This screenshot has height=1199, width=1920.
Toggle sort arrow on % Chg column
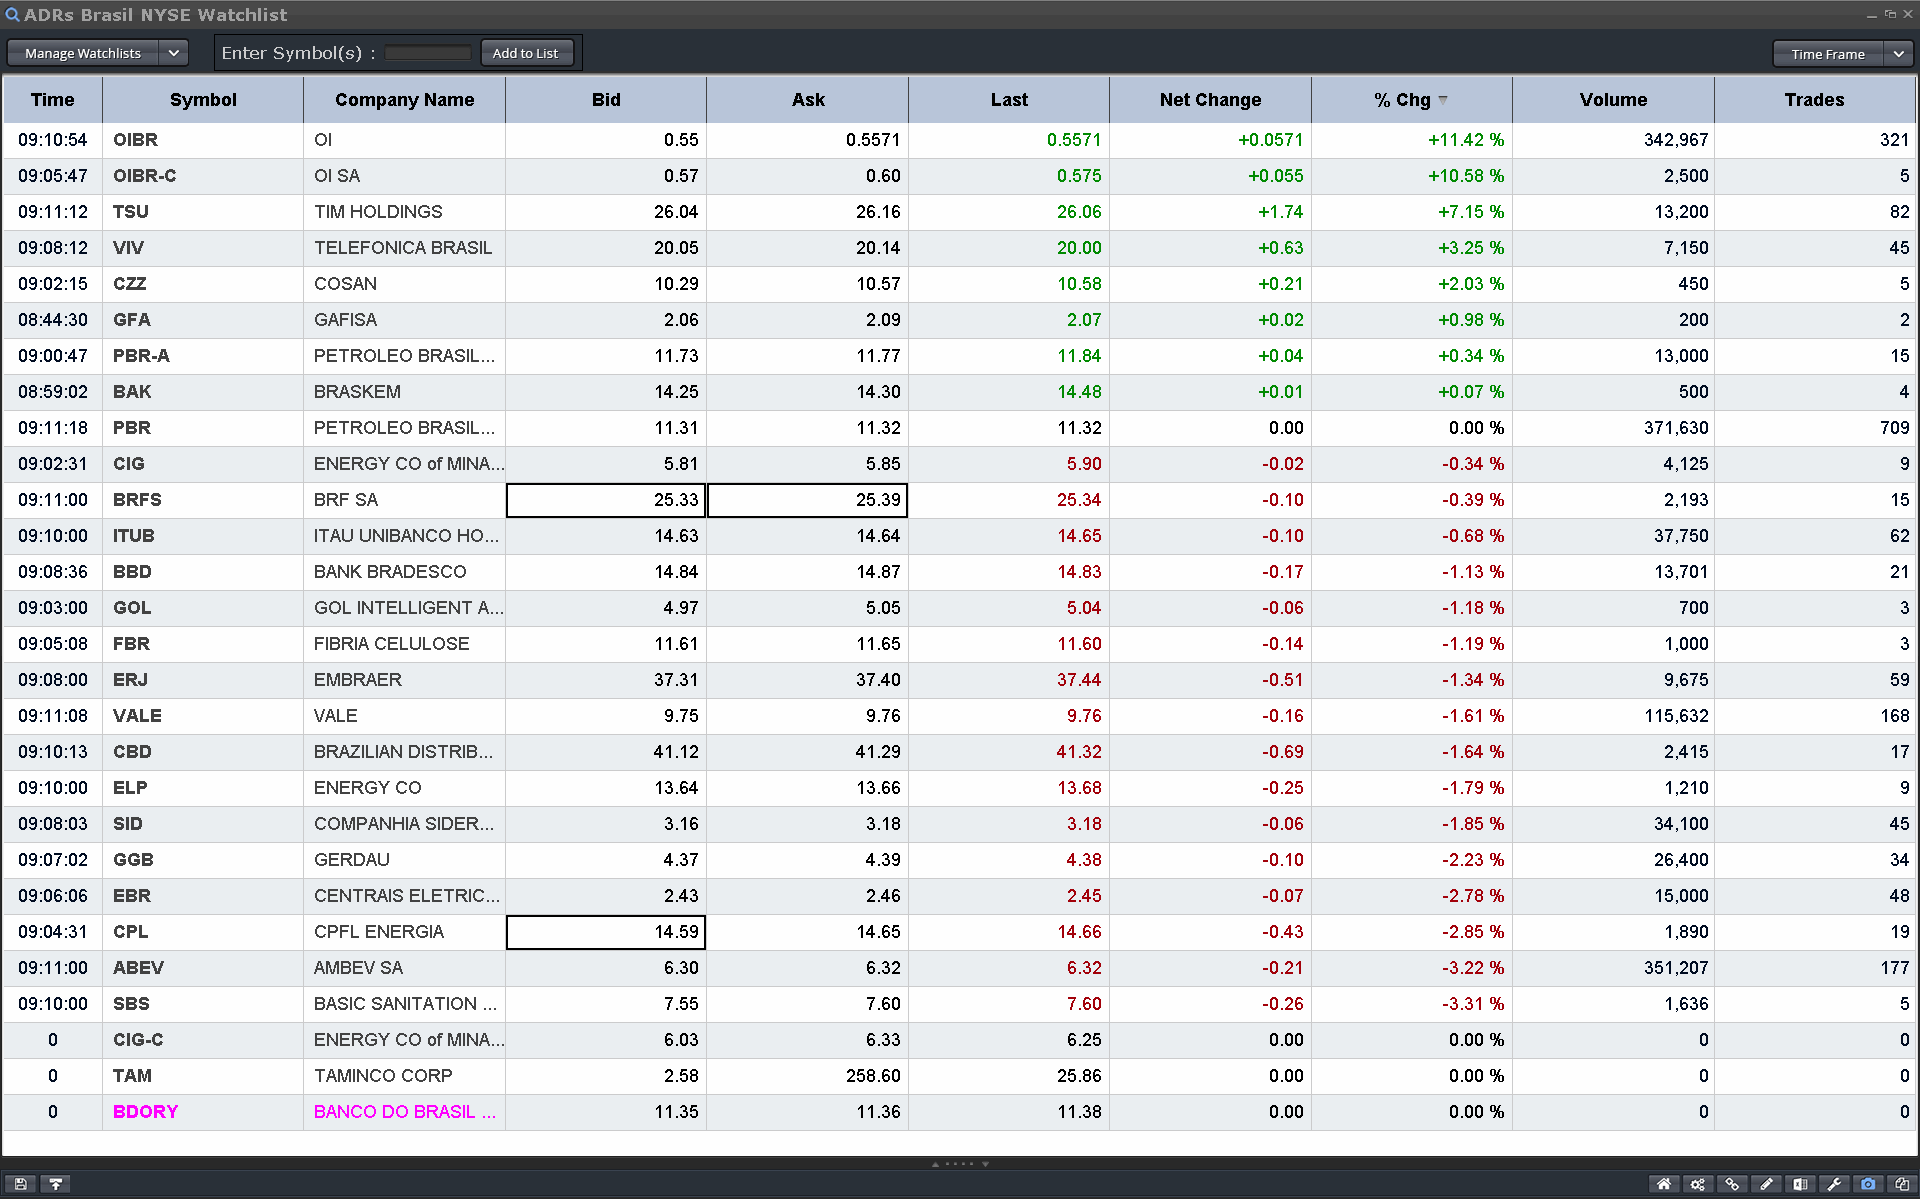click(x=1443, y=100)
